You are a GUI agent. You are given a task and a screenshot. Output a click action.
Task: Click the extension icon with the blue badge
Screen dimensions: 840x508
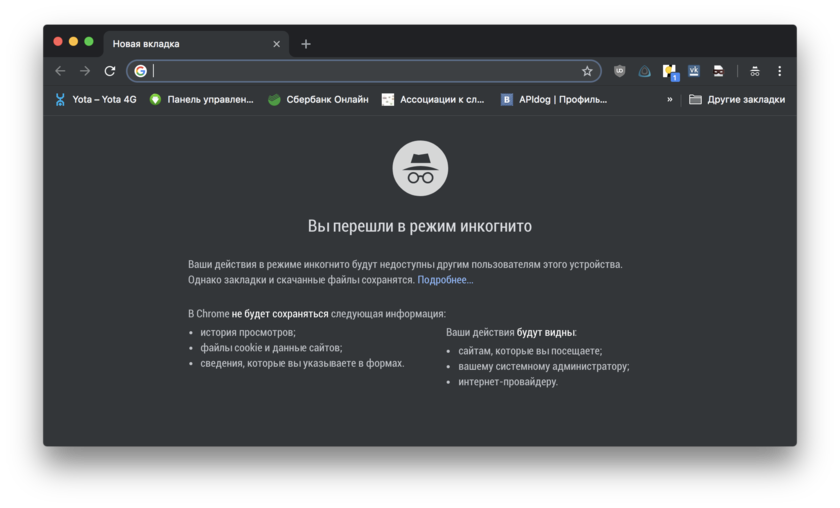(670, 72)
